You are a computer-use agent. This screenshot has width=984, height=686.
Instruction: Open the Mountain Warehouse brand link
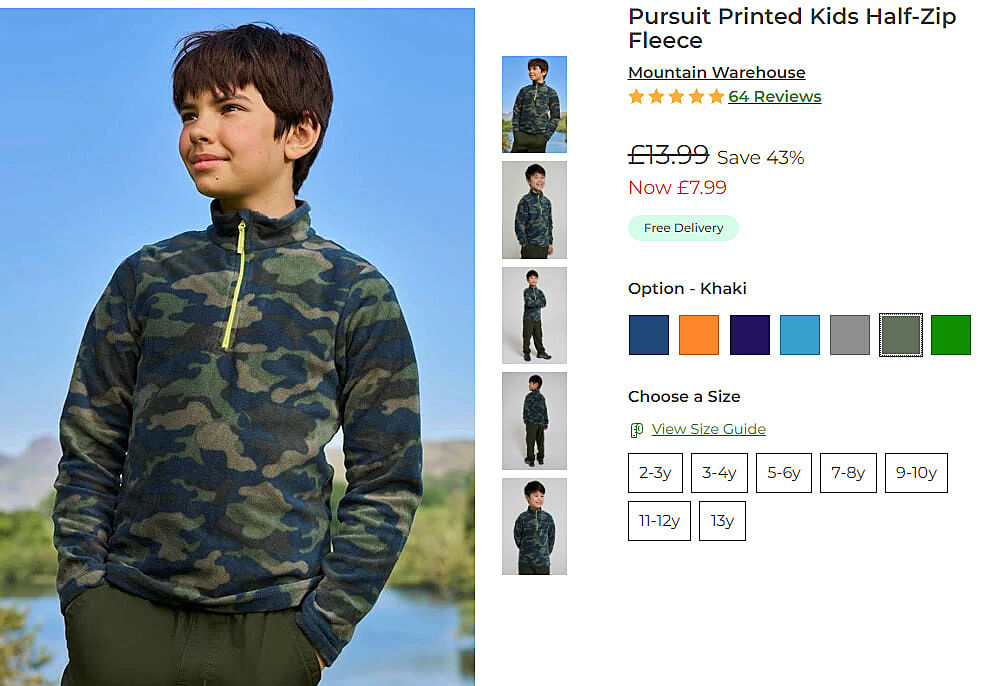(716, 72)
